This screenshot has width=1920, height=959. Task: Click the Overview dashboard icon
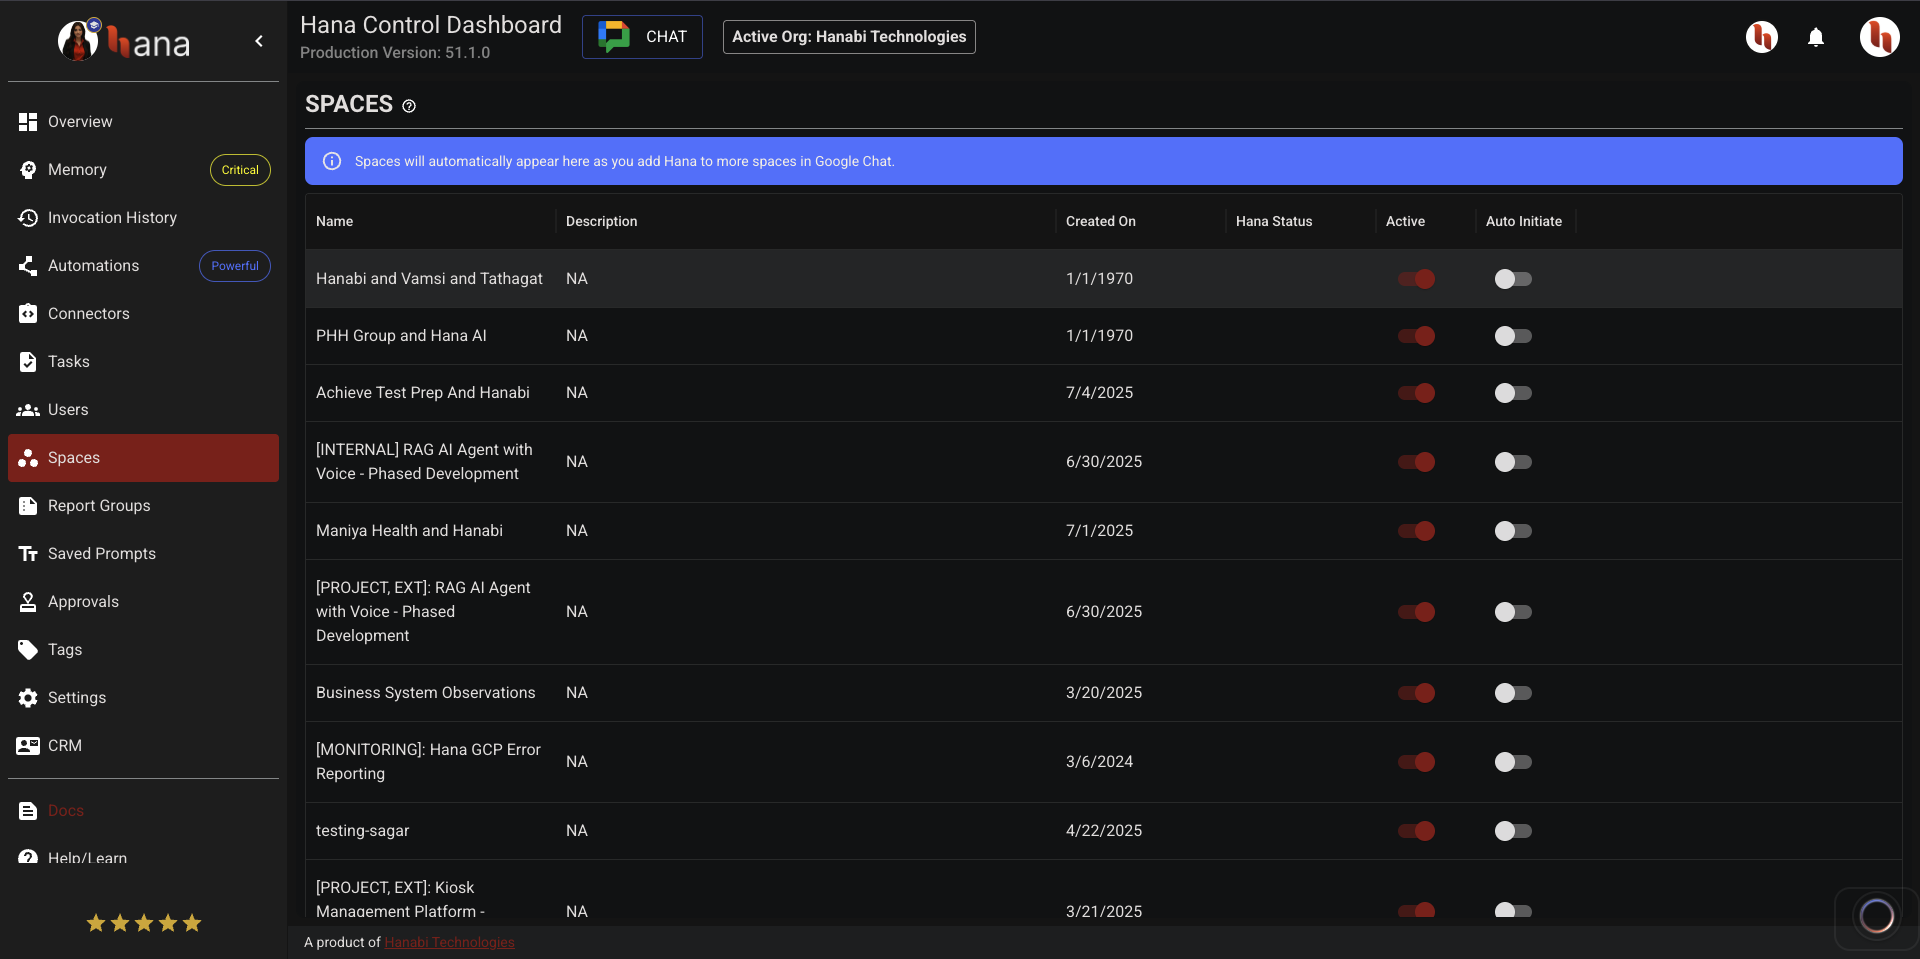(28, 122)
